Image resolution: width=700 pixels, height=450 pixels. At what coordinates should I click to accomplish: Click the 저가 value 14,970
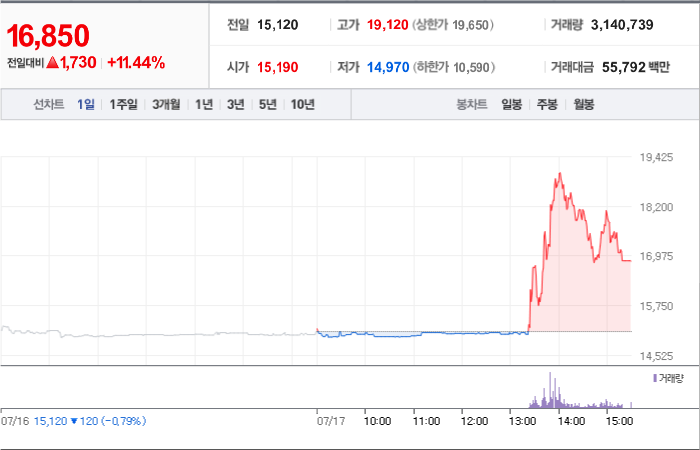388,67
